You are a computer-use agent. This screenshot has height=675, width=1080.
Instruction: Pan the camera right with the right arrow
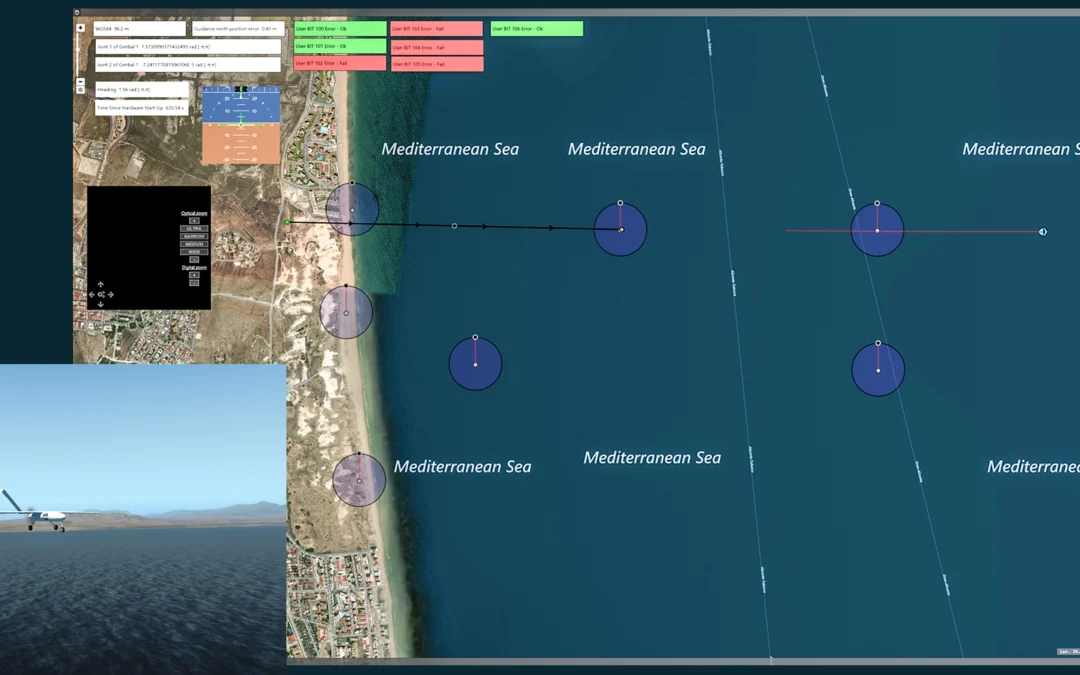tap(110, 295)
